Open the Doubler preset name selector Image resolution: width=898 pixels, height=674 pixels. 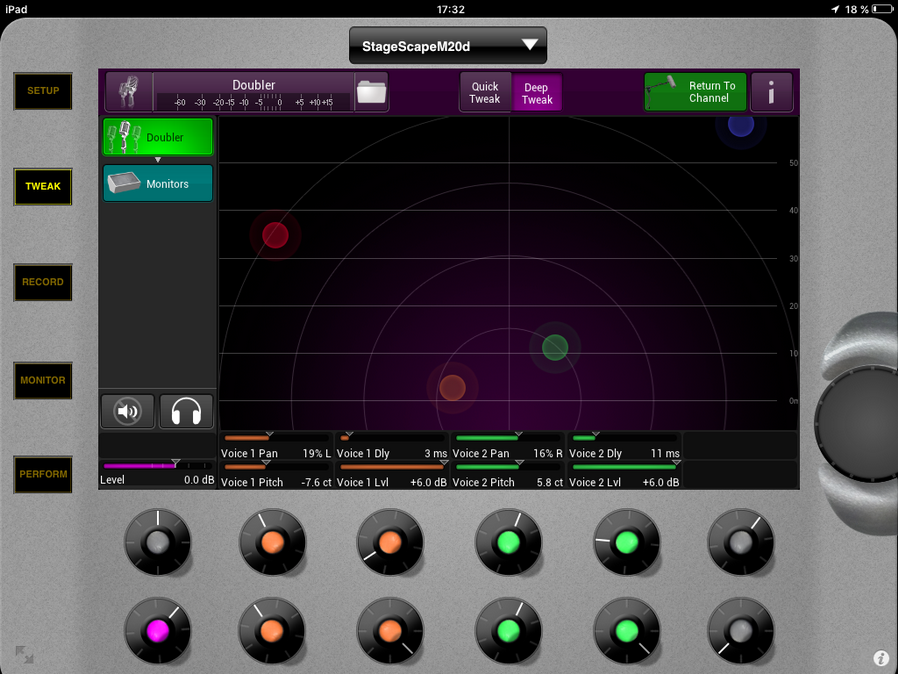click(254, 86)
